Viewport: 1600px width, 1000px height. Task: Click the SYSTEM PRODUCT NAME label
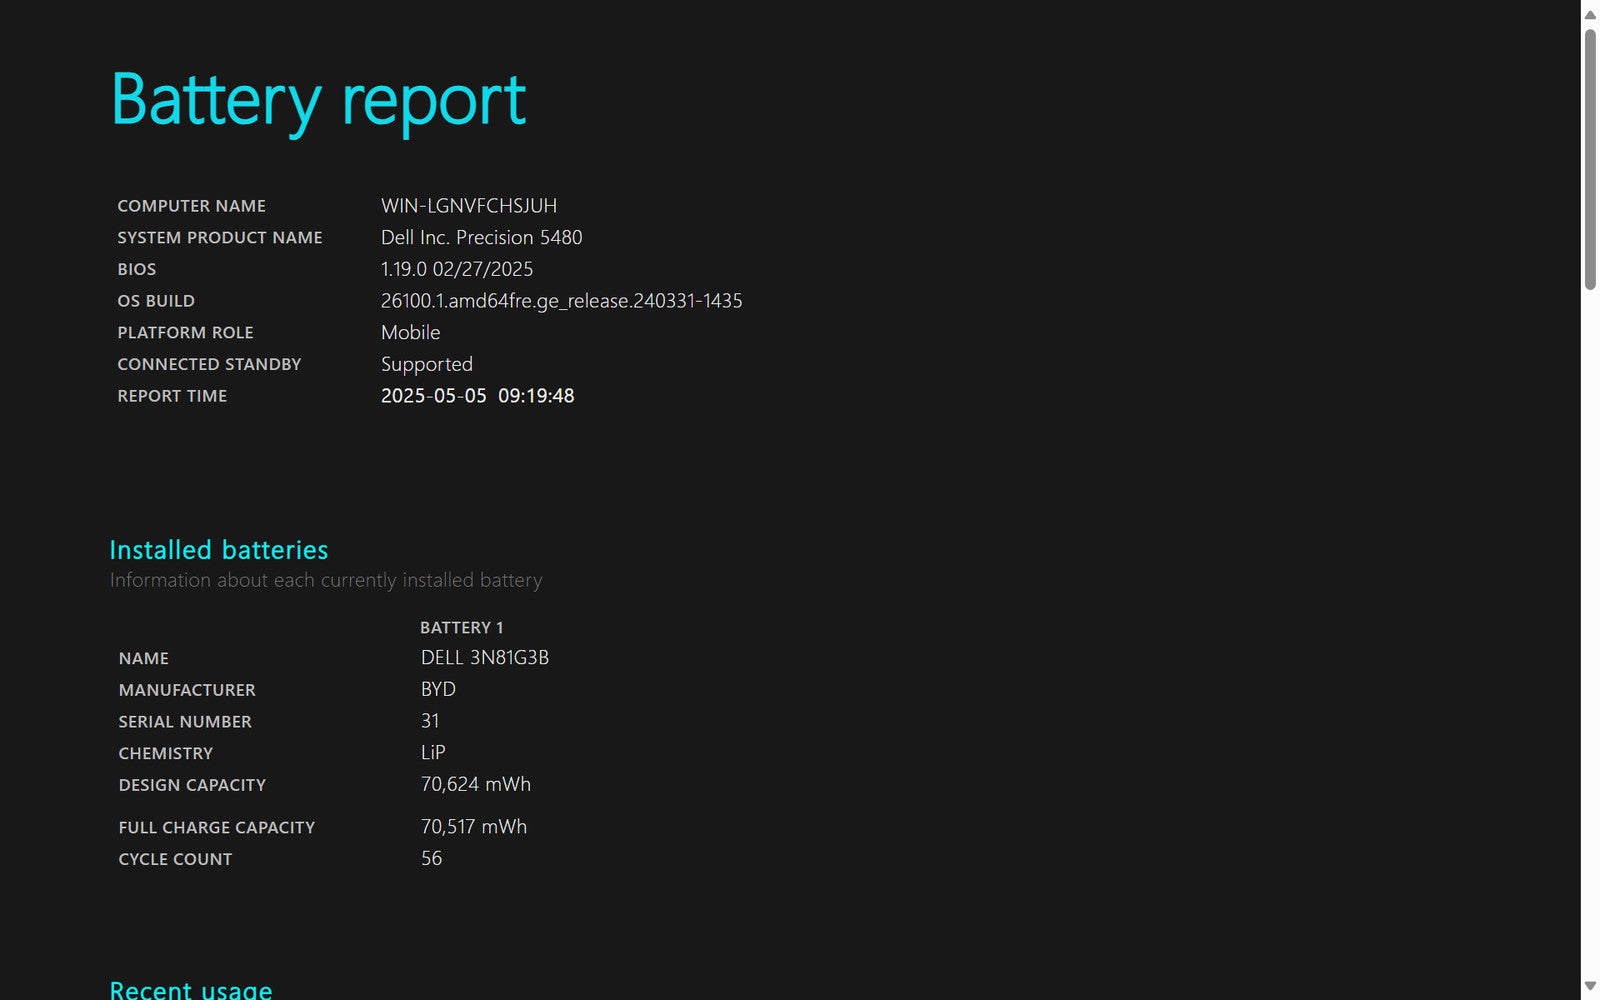(220, 238)
